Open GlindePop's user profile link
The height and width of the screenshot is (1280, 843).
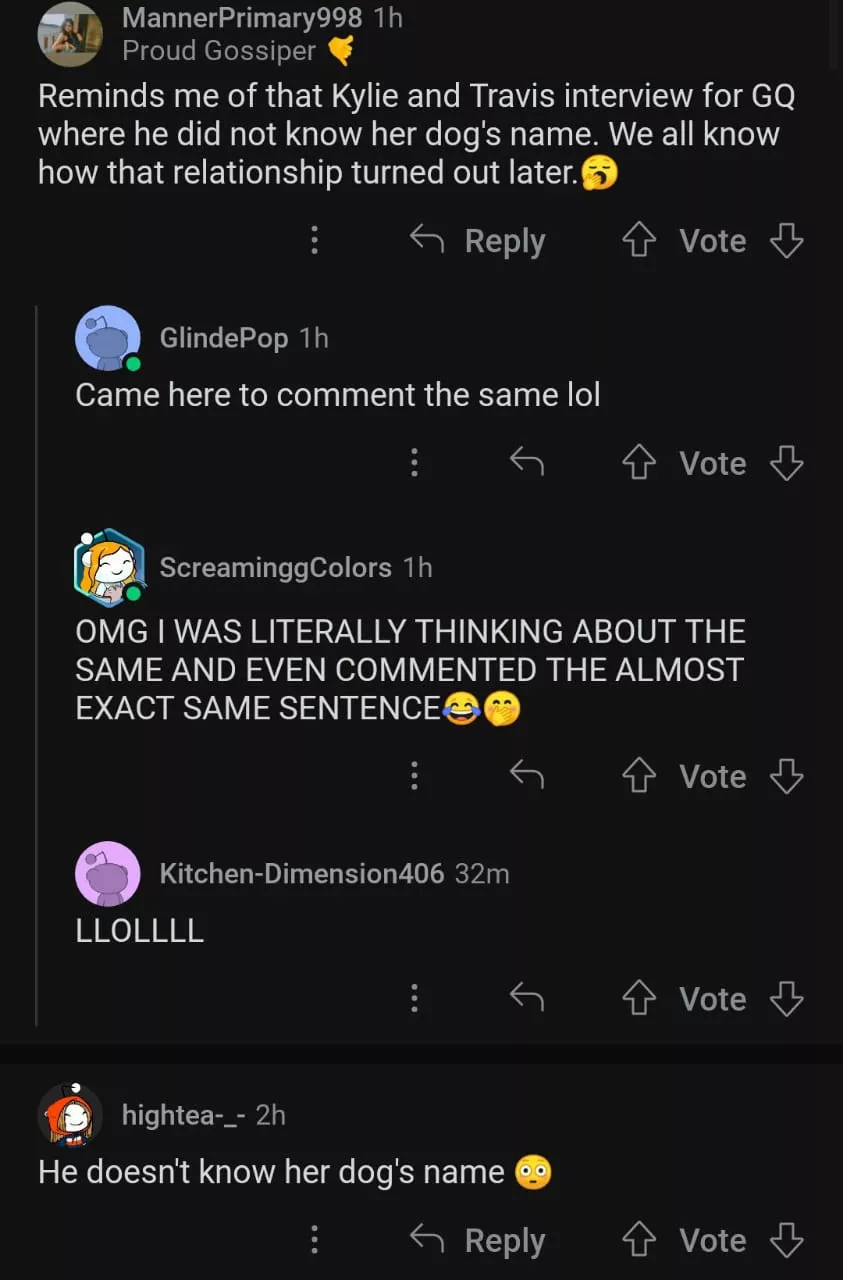(x=223, y=338)
